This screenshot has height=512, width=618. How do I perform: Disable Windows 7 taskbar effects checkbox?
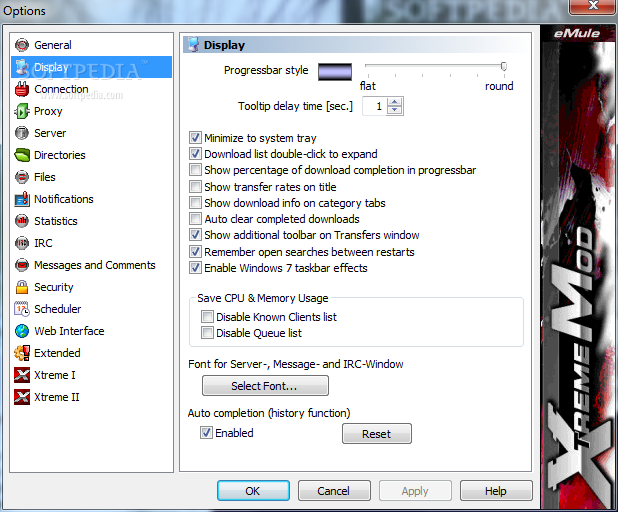coord(195,268)
